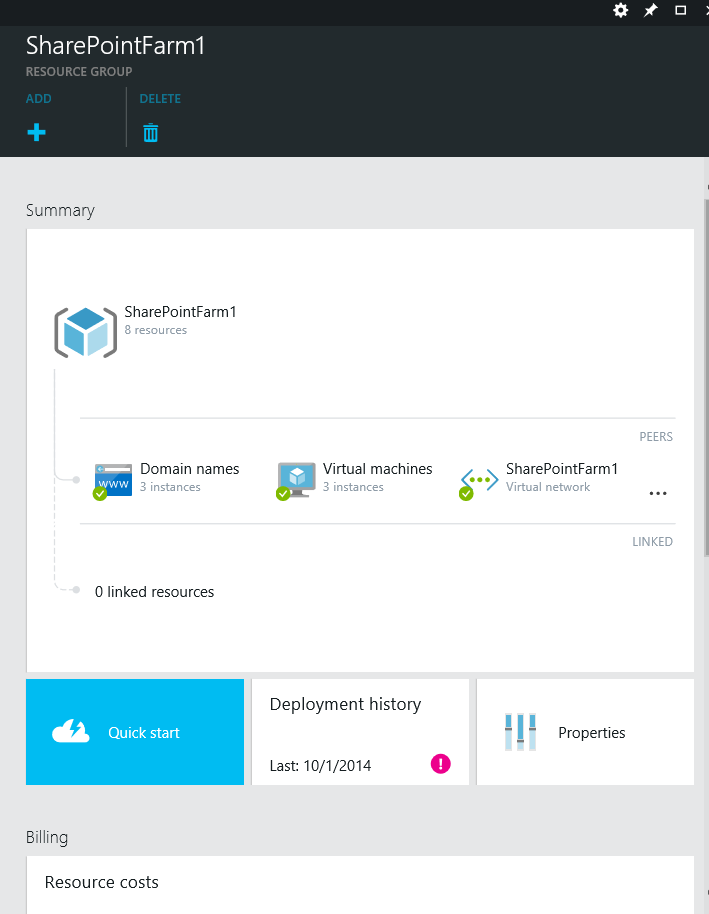The image size is (709, 914).
Task: Click the Properties label
Action: (592, 733)
